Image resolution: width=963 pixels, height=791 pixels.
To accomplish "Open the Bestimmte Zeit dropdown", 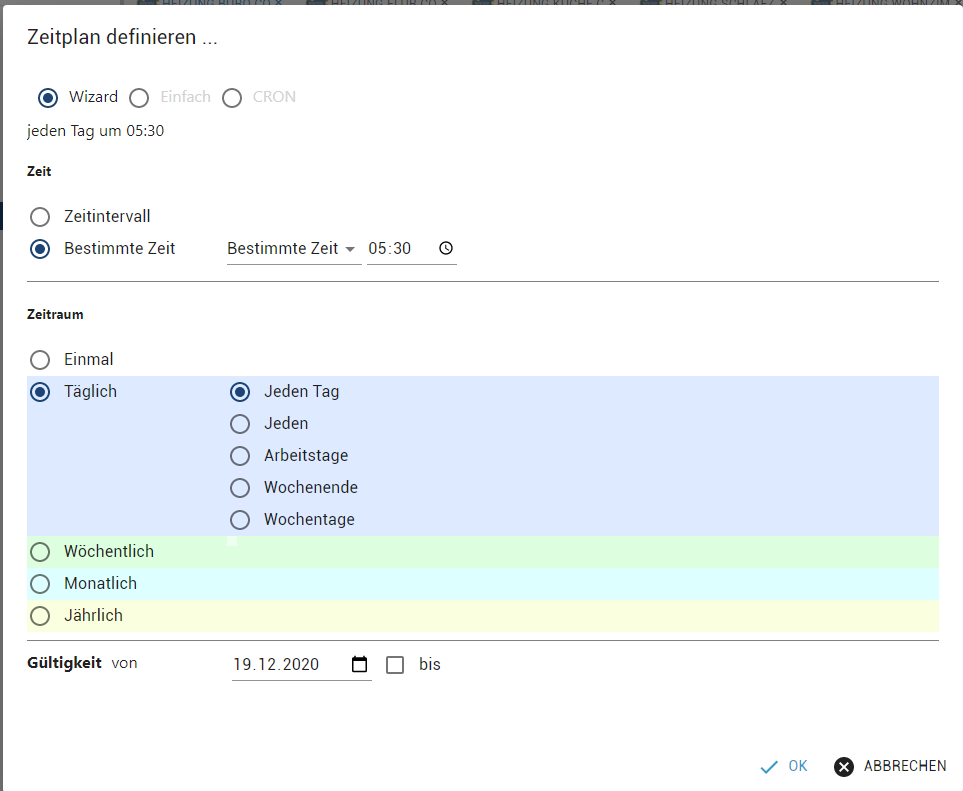I will (x=294, y=249).
